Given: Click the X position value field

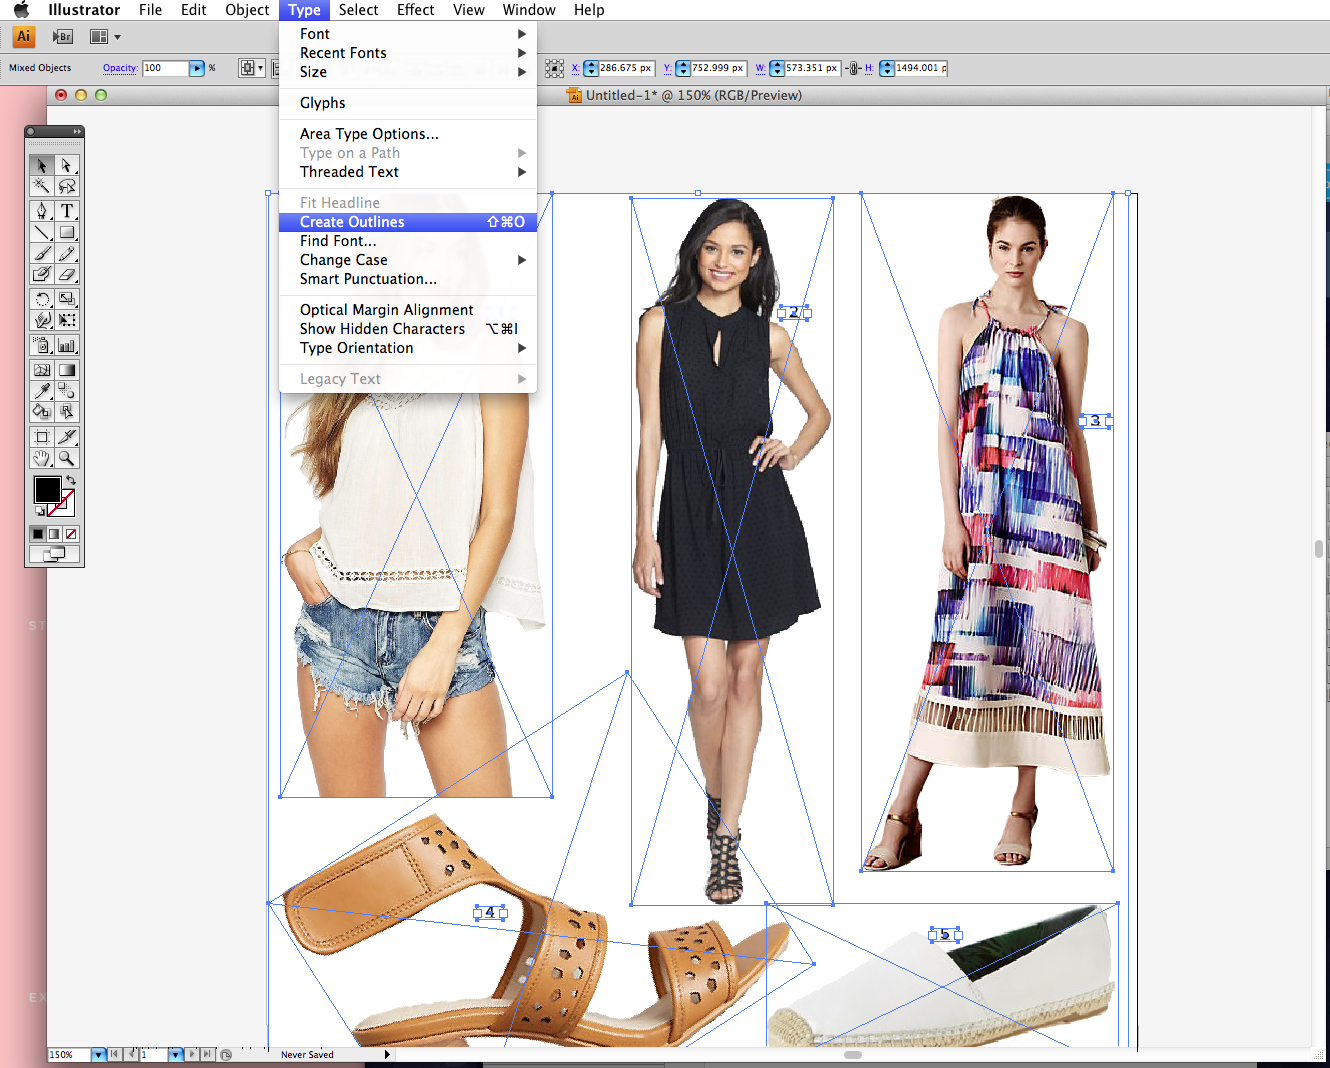Looking at the screenshot, I should point(626,68).
